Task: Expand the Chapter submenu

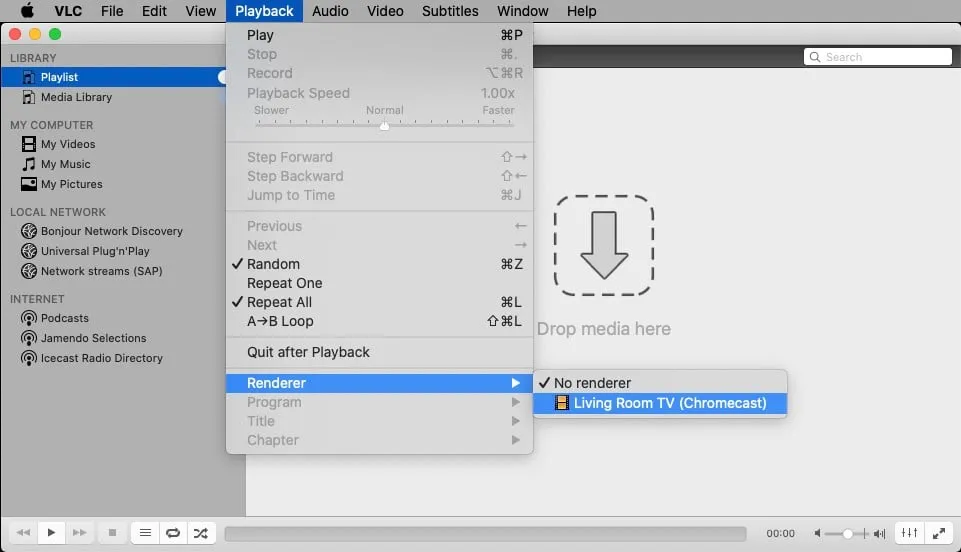Action: click(x=379, y=440)
